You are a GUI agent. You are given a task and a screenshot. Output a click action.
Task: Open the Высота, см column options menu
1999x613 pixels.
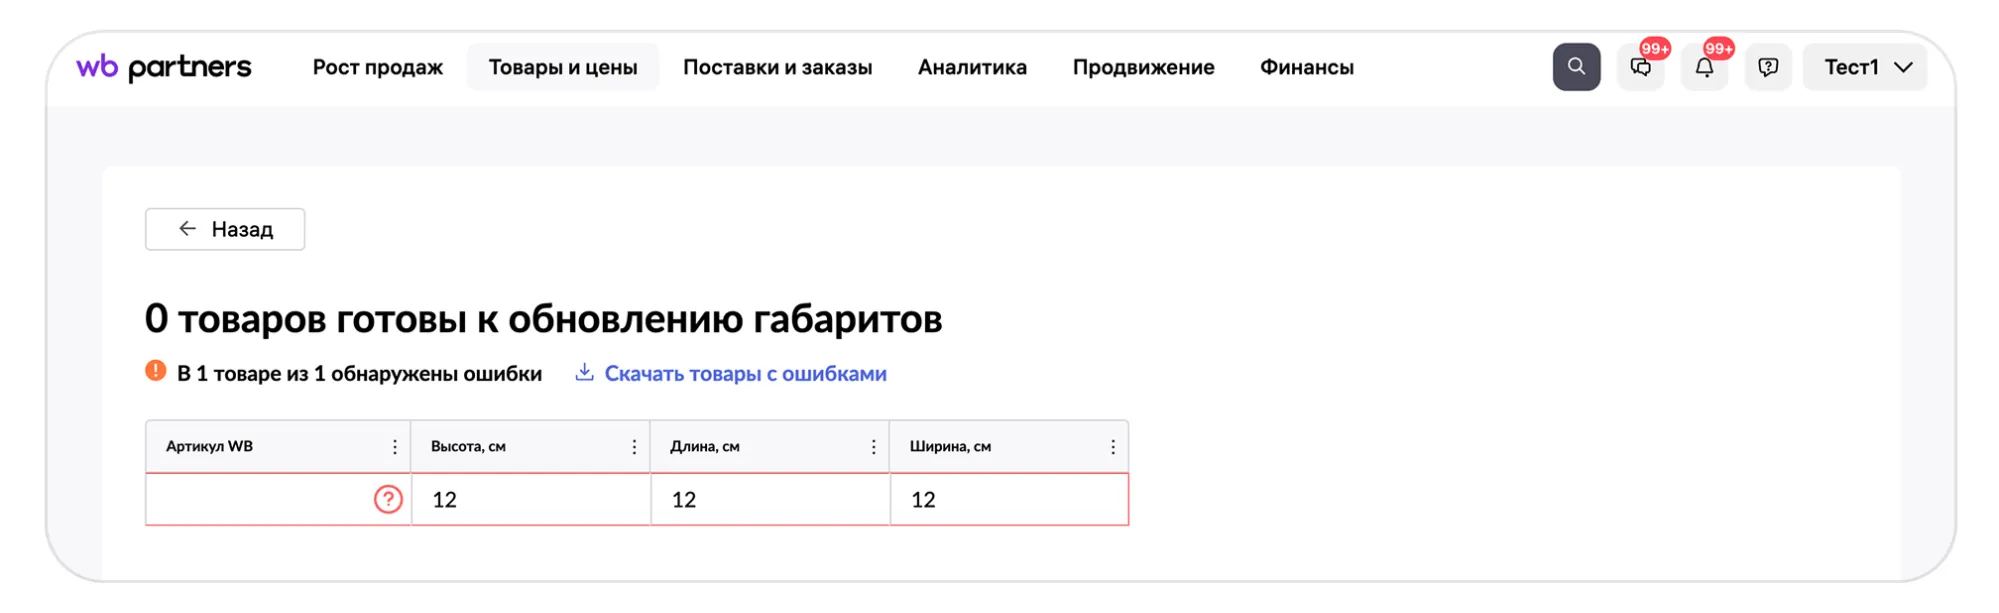pyautogui.click(x=634, y=447)
